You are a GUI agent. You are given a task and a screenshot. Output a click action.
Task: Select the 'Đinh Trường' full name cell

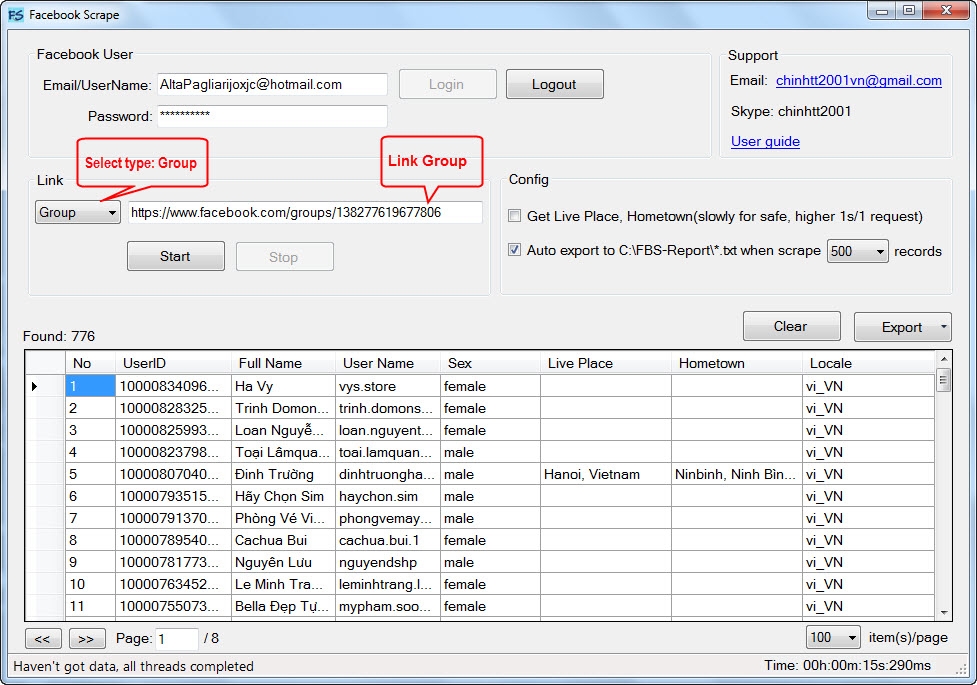pos(283,474)
